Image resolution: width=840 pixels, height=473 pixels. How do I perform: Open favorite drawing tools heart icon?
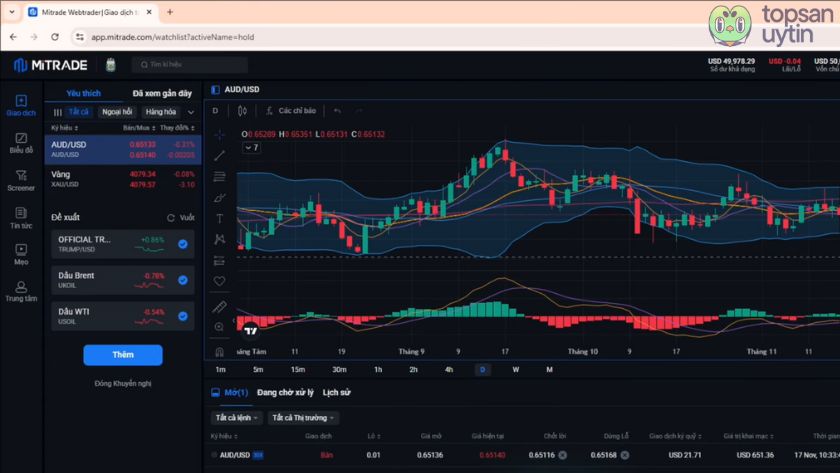click(219, 281)
